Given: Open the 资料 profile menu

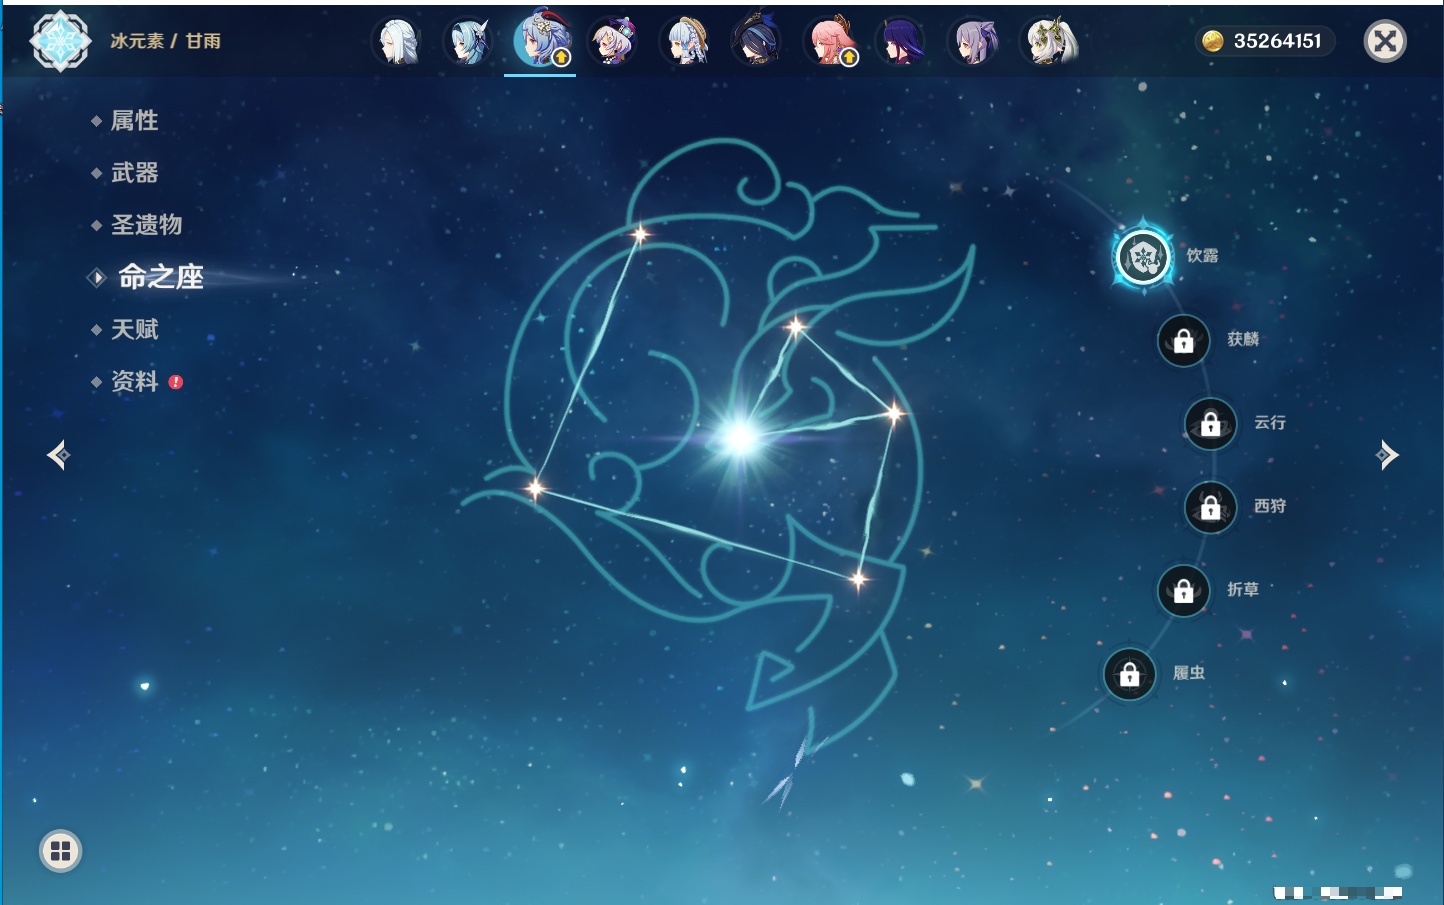Looking at the screenshot, I should coord(134,381).
